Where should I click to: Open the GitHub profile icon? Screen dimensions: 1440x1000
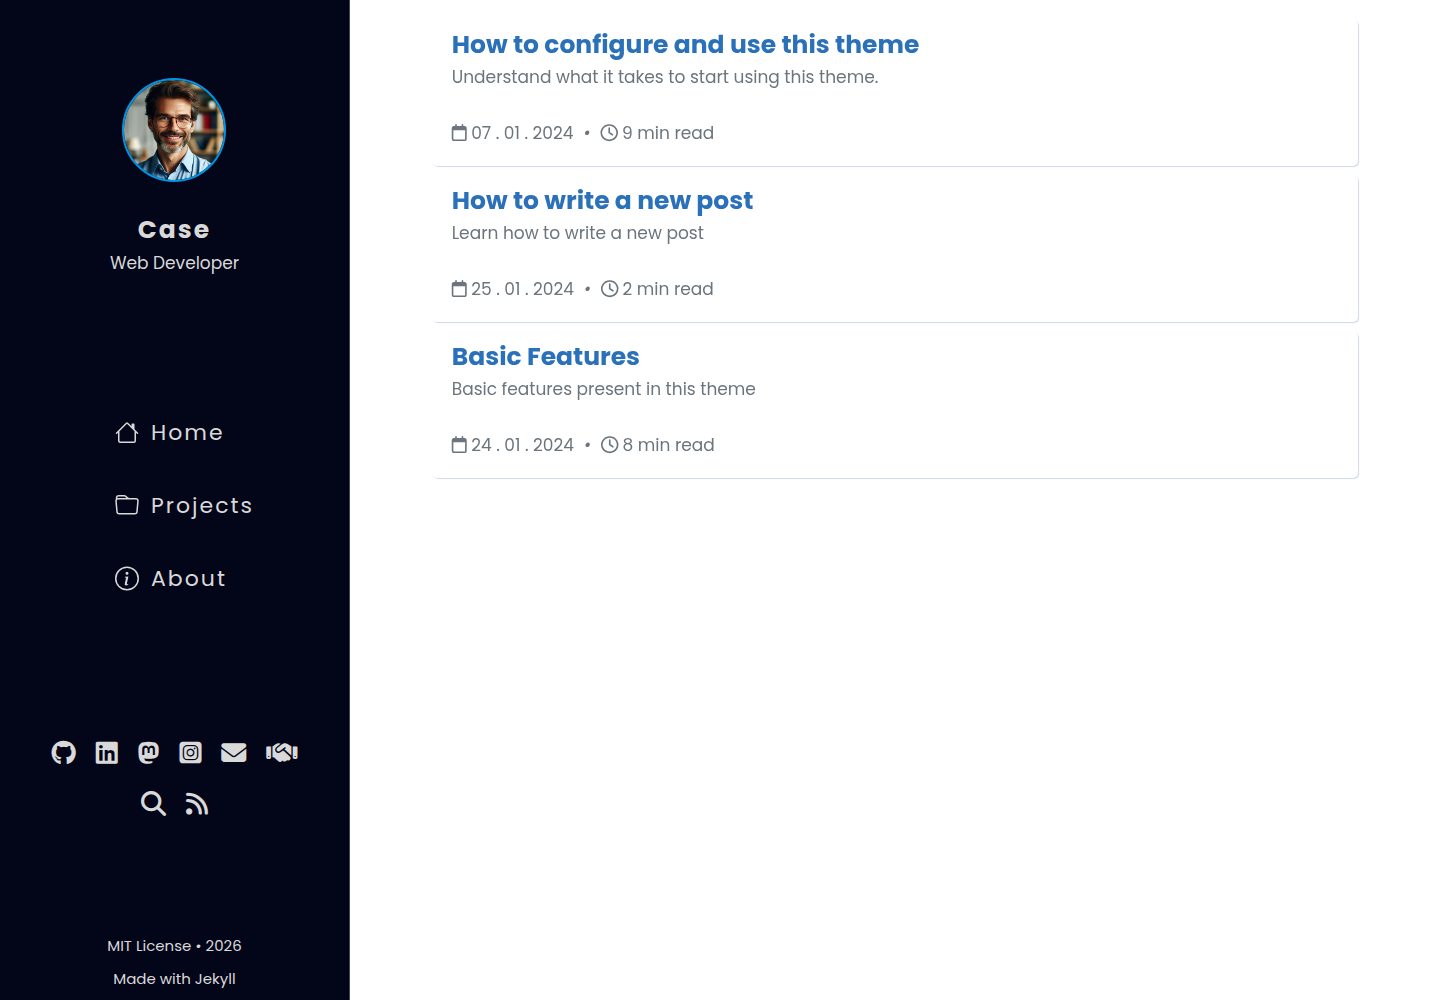point(63,752)
